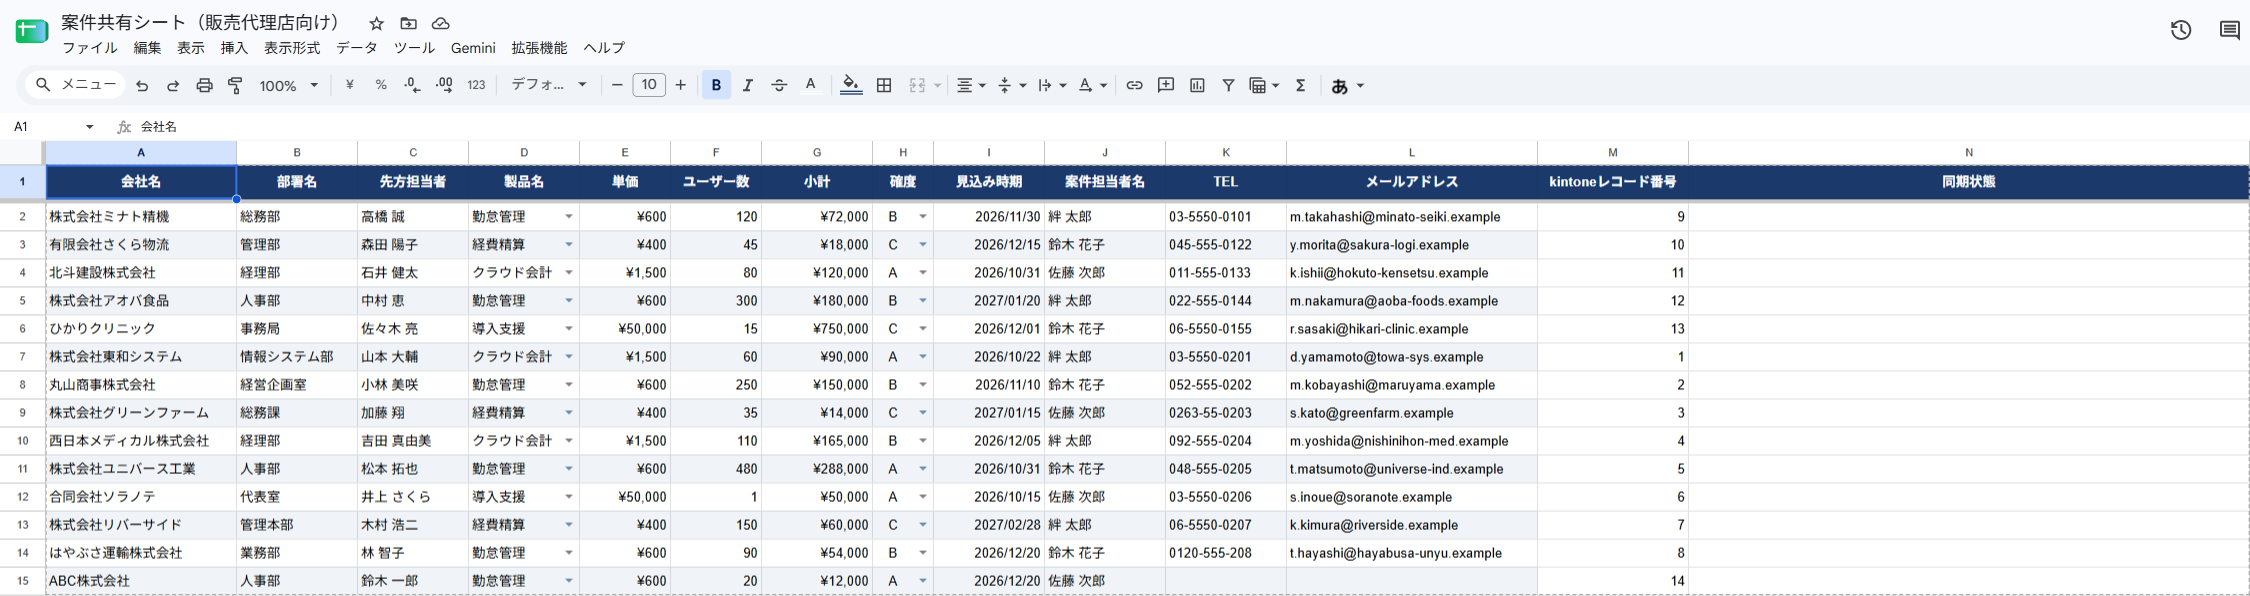
Task: Open the text color picker
Action: tap(811, 86)
